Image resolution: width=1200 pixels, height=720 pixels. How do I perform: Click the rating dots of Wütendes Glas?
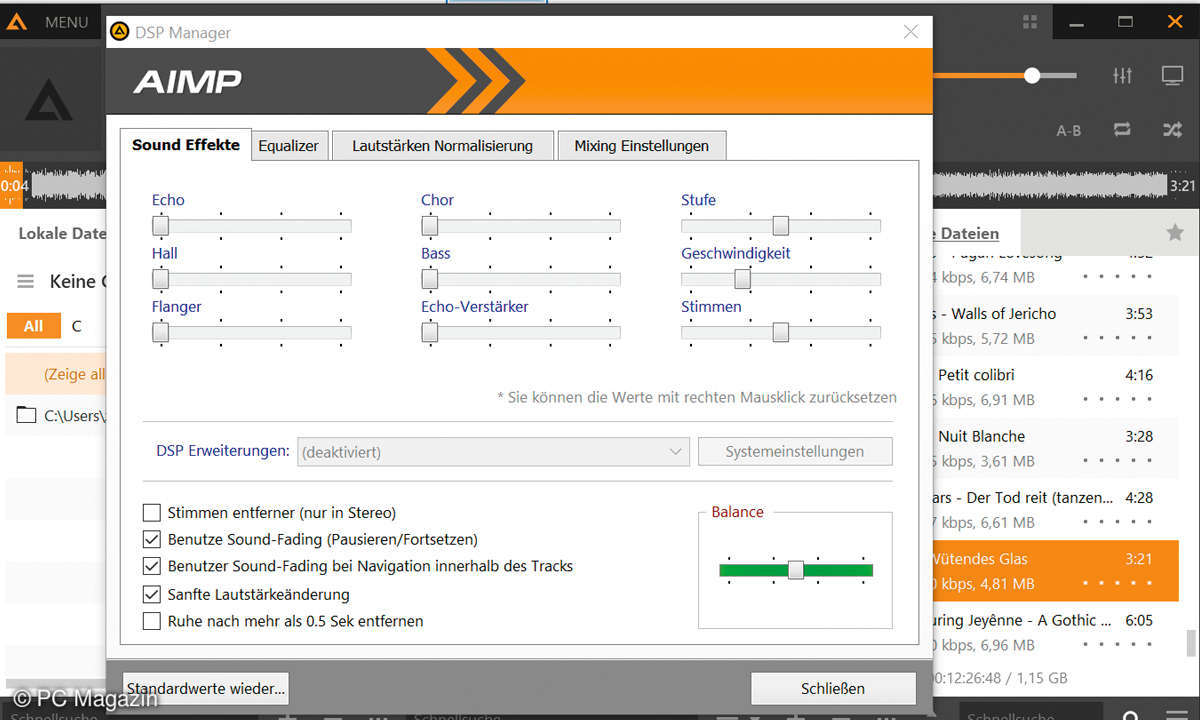(1119, 584)
